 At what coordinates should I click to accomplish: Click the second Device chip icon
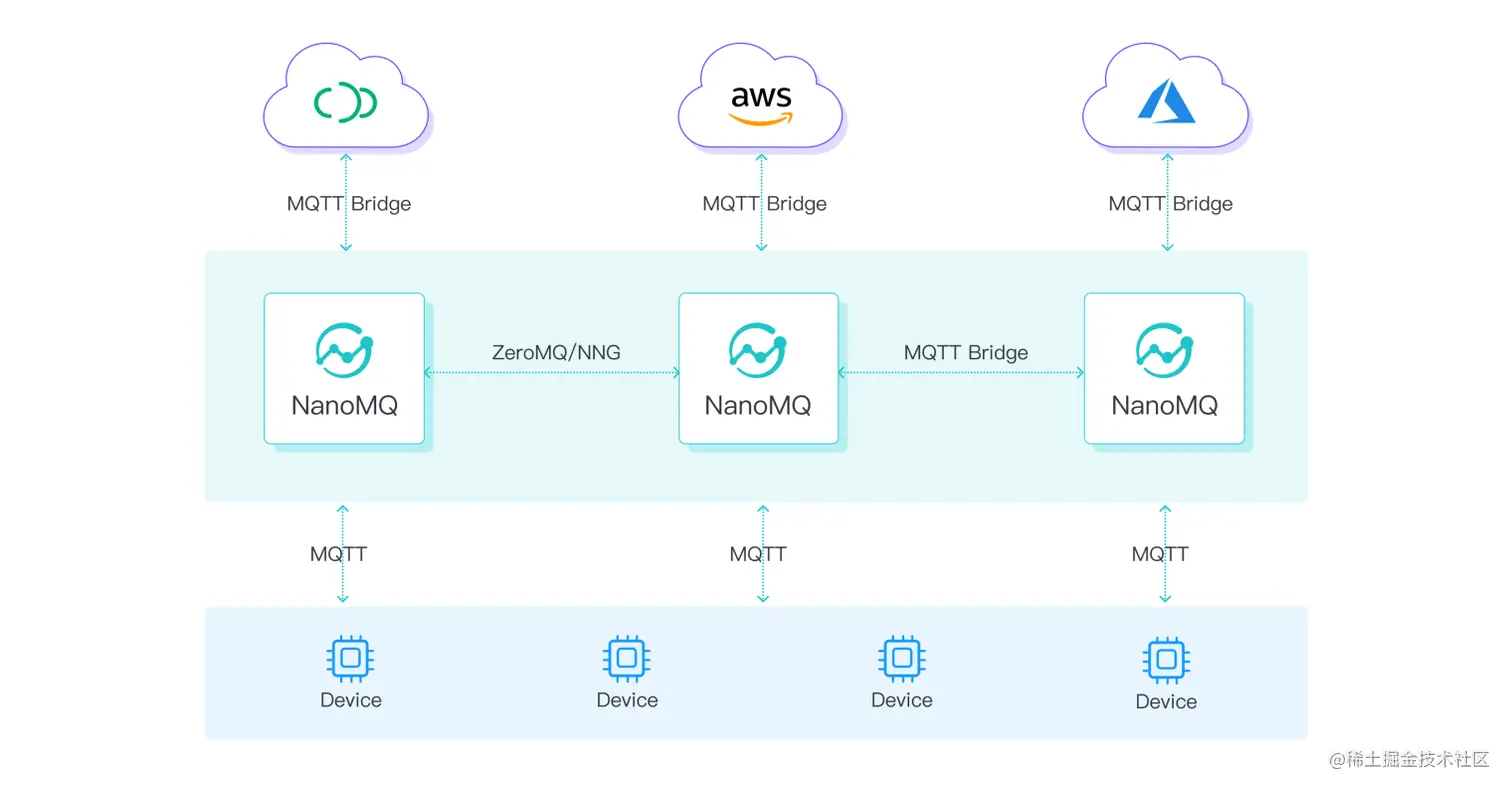click(x=626, y=658)
